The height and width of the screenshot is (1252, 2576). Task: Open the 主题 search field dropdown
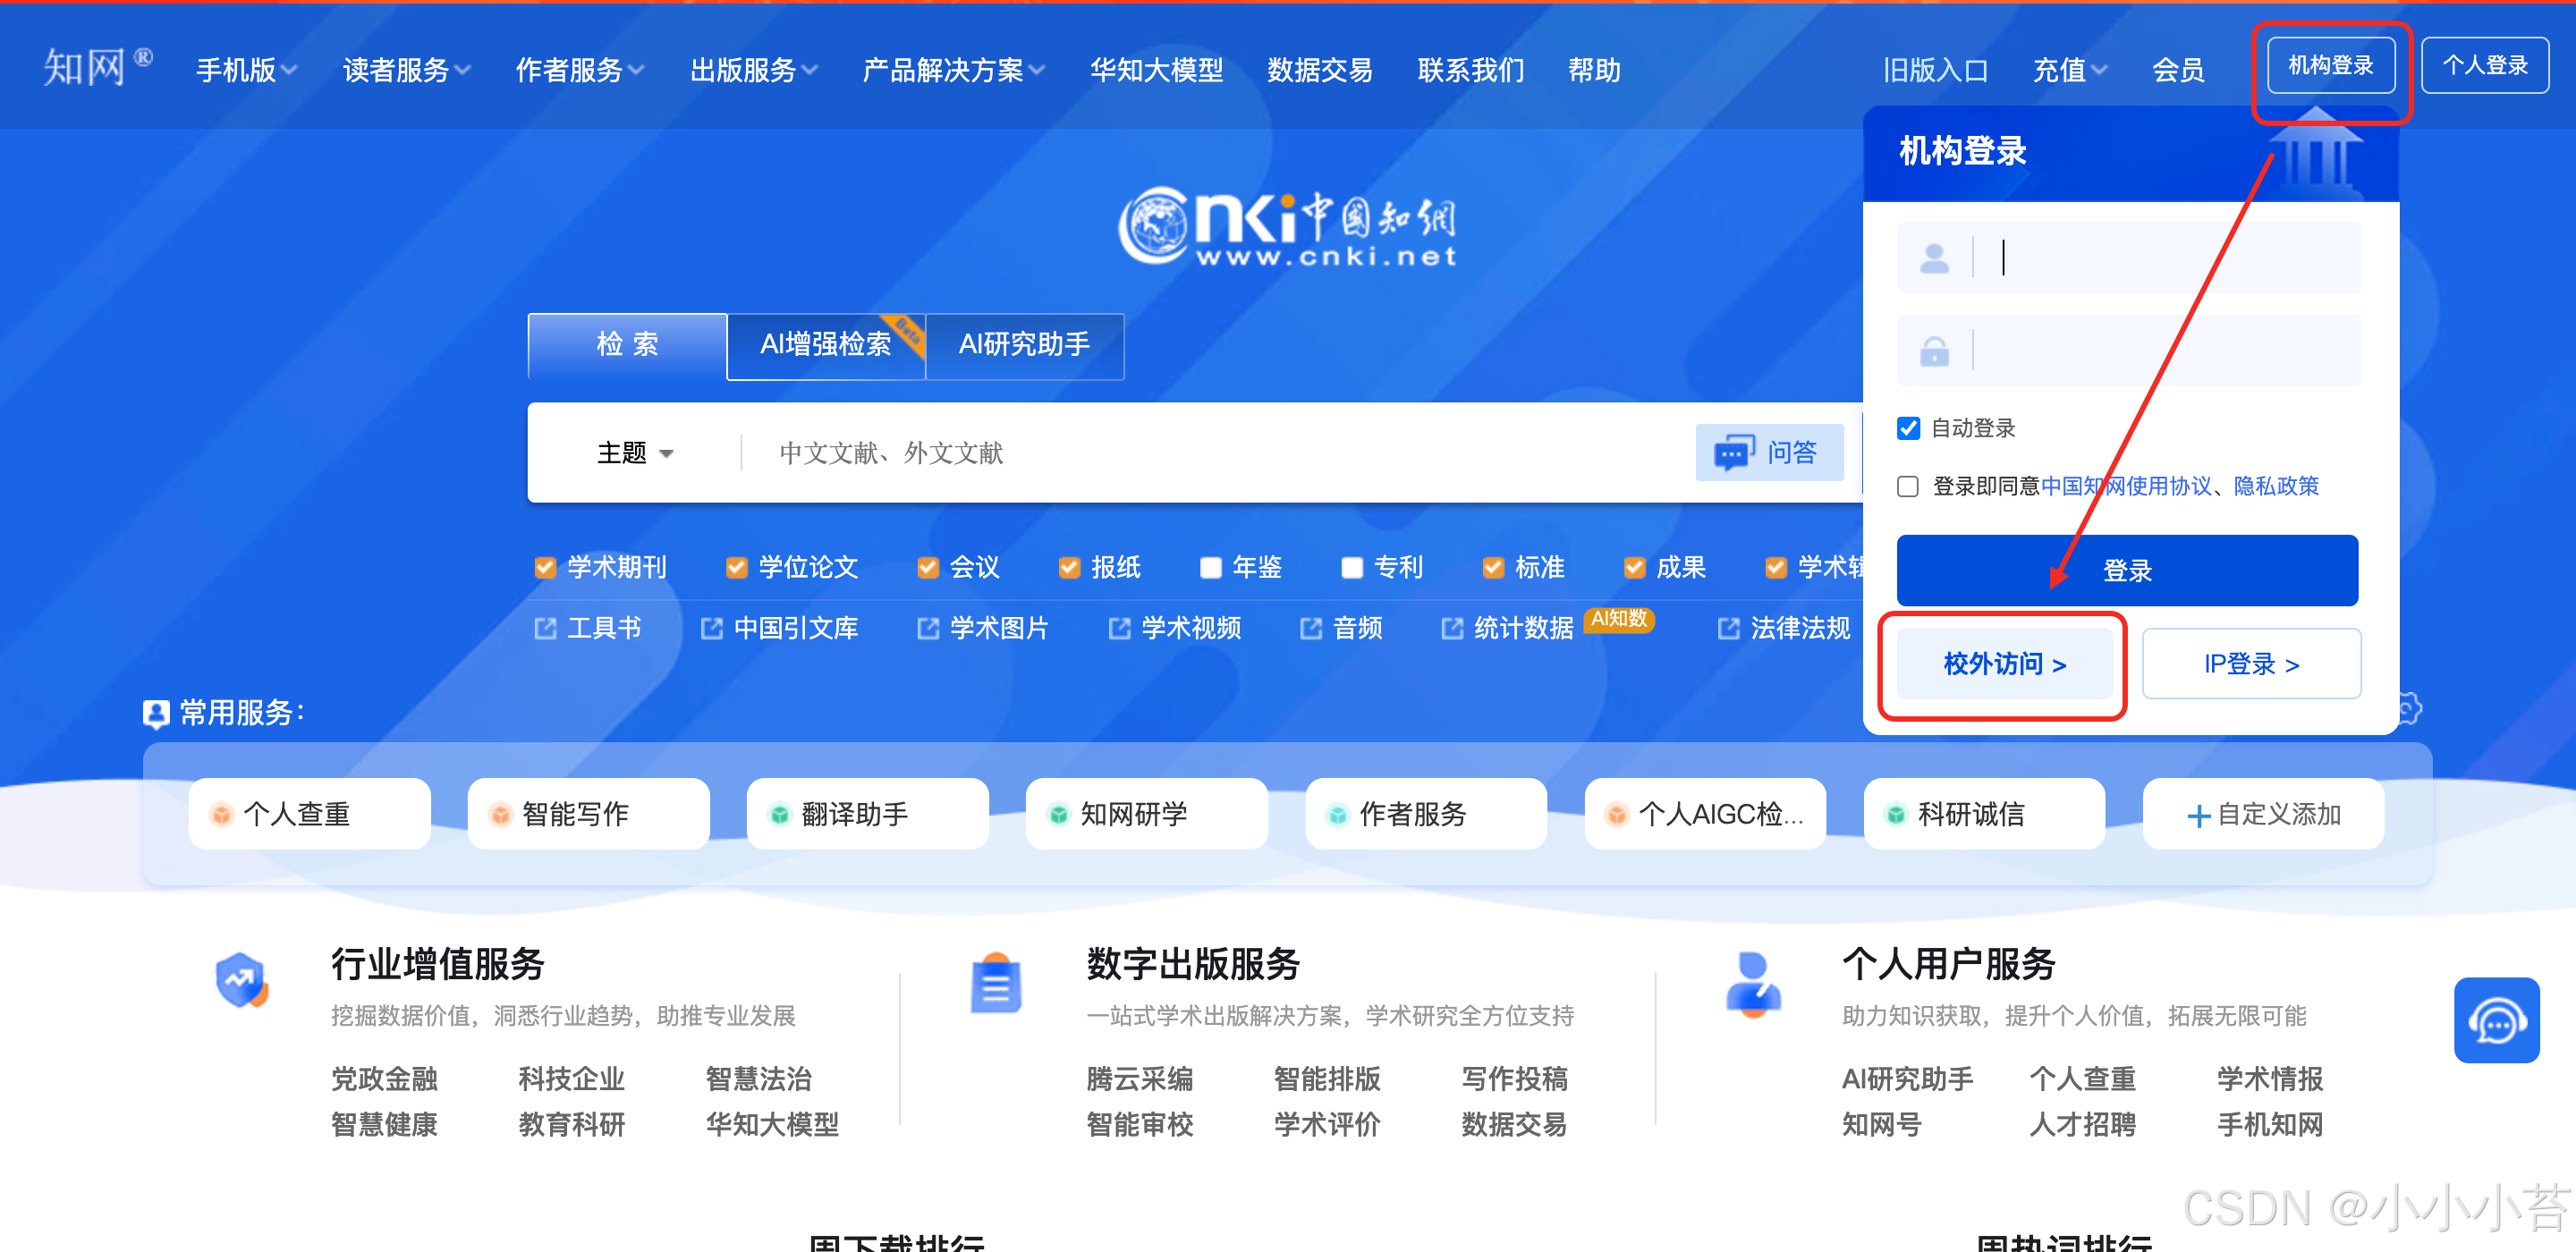pos(635,453)
